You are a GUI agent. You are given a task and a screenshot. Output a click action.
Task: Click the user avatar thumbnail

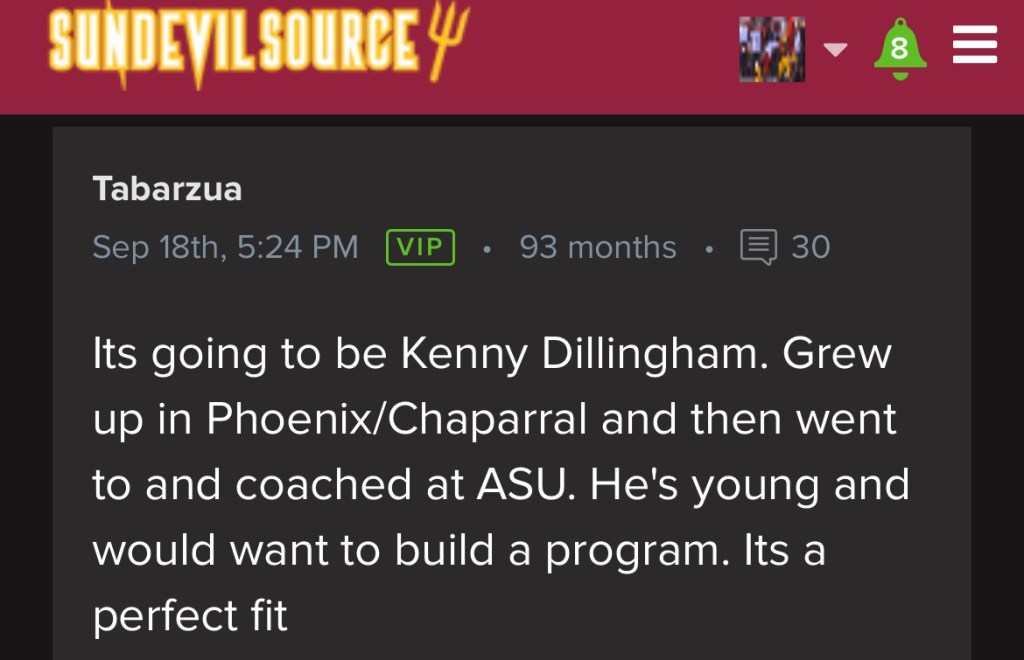772,48
